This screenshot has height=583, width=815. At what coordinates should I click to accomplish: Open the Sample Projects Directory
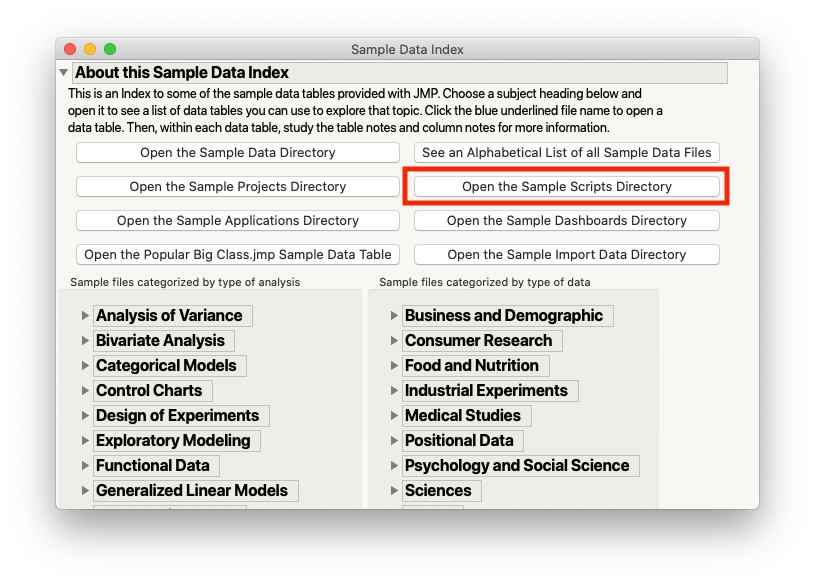pyautogui.click(x=238, y=187)
